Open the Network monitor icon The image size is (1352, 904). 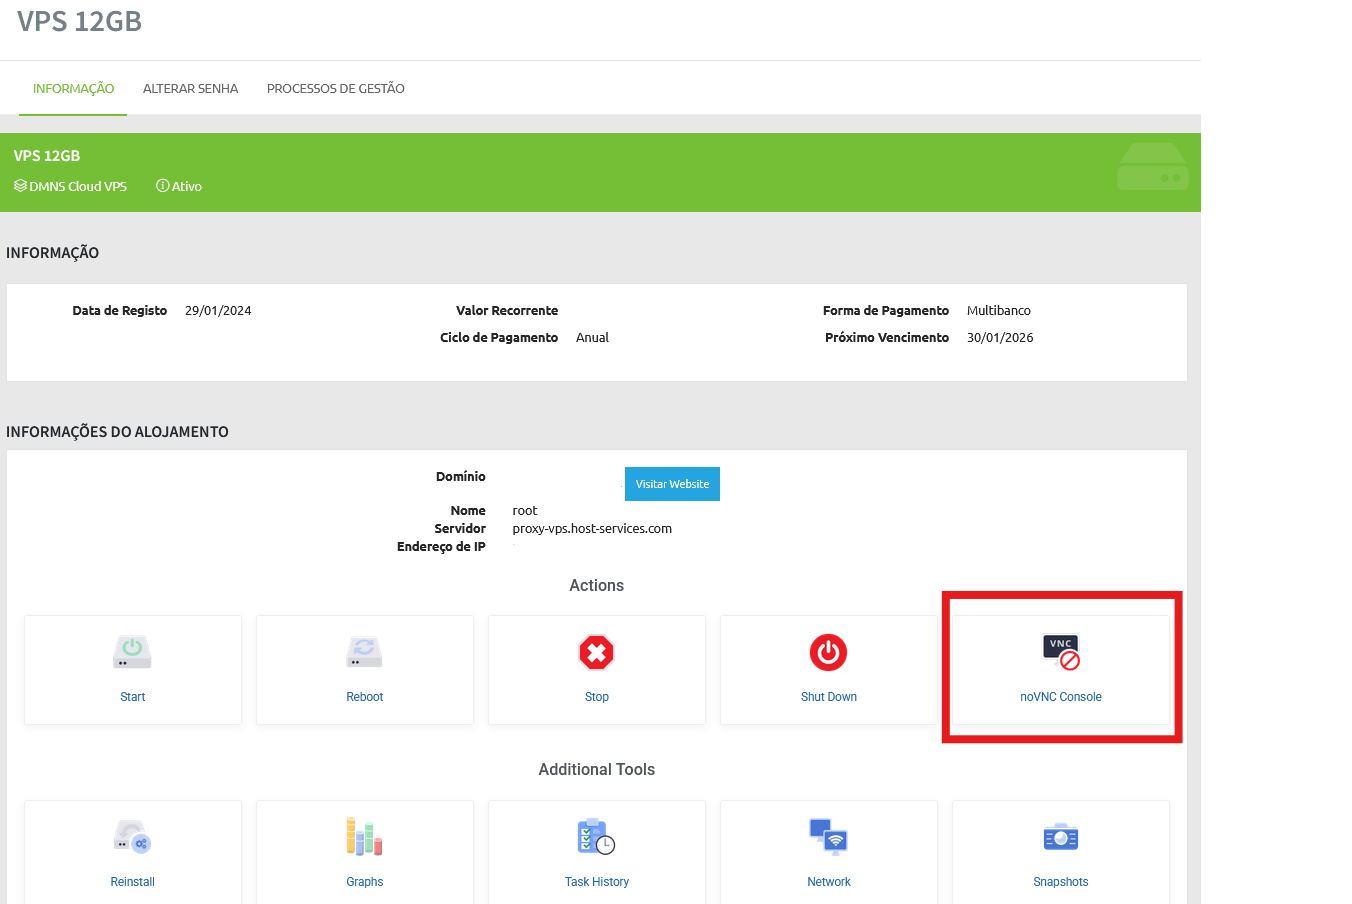coord(828,837)
